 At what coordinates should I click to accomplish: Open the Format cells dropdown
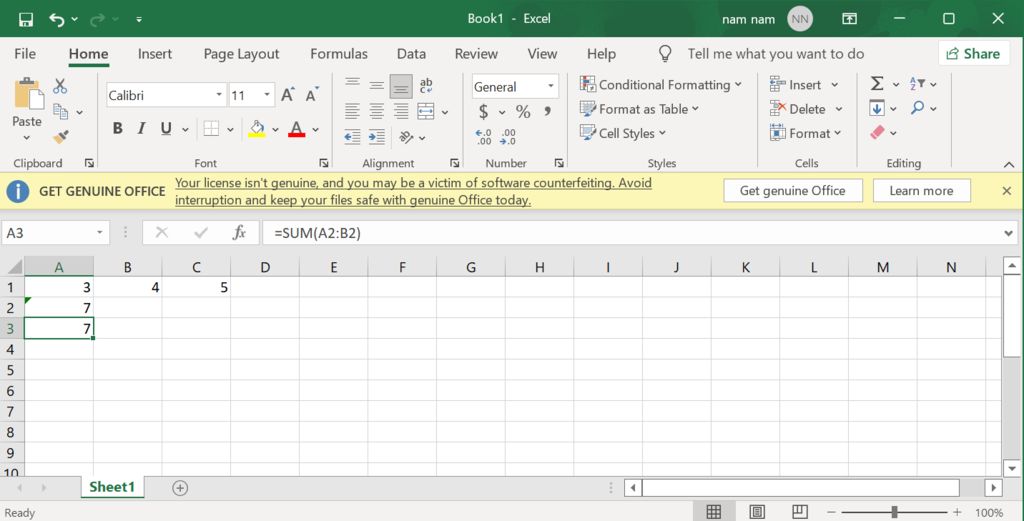coord(806,133)
